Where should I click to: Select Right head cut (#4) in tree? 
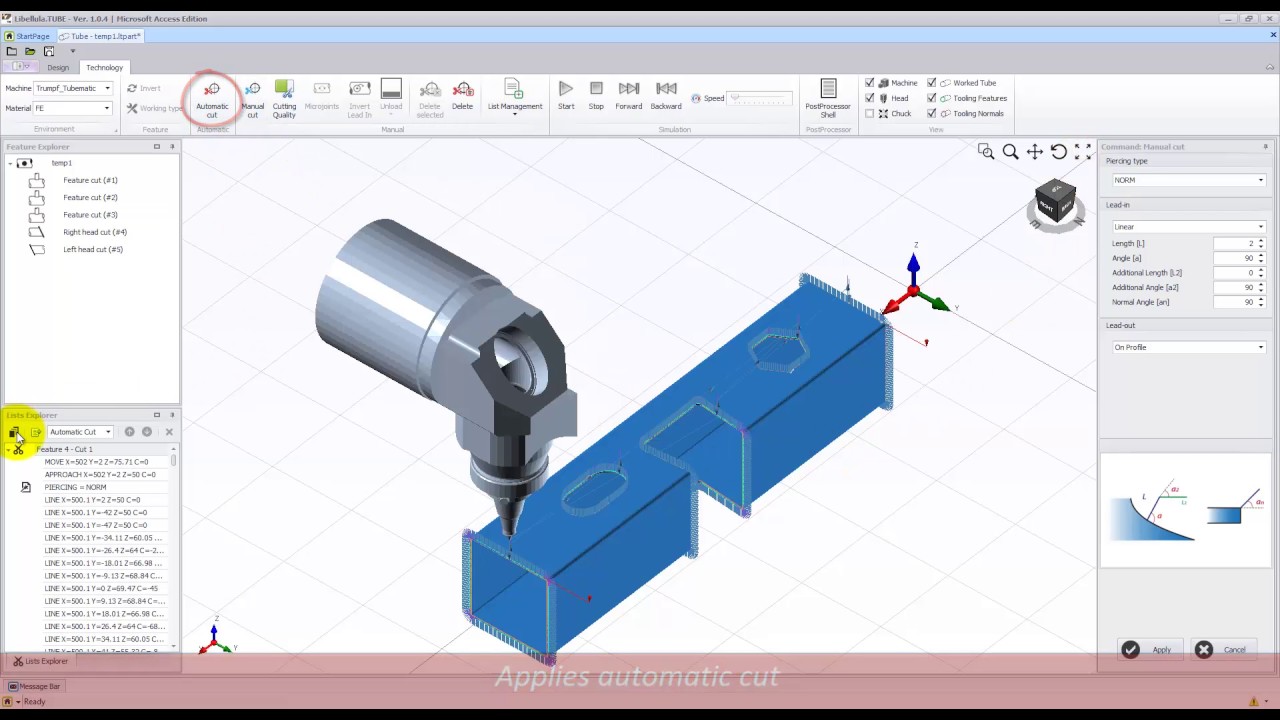tap(95, 232)
